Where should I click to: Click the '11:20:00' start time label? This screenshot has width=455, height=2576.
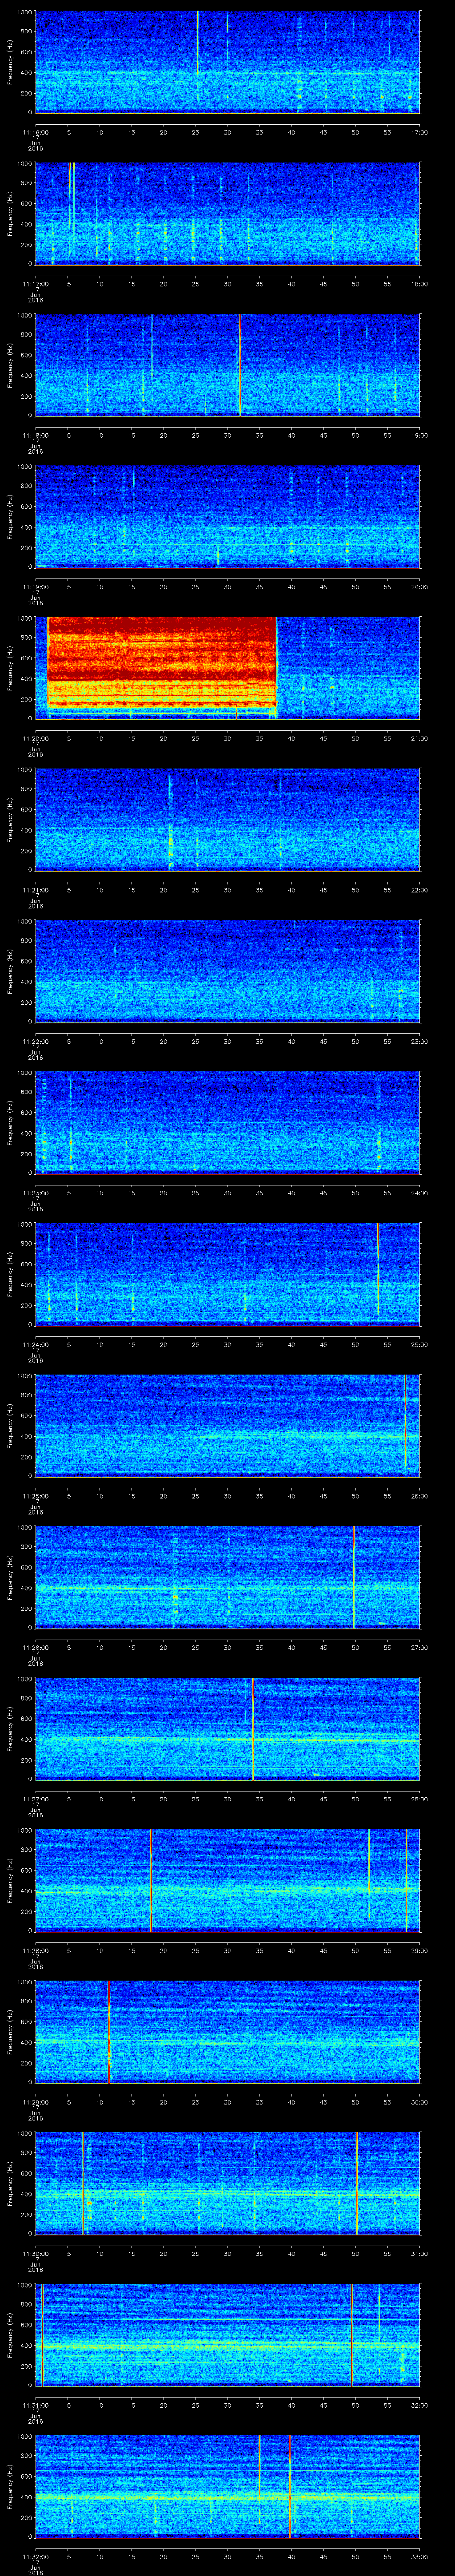pos(35,738)
